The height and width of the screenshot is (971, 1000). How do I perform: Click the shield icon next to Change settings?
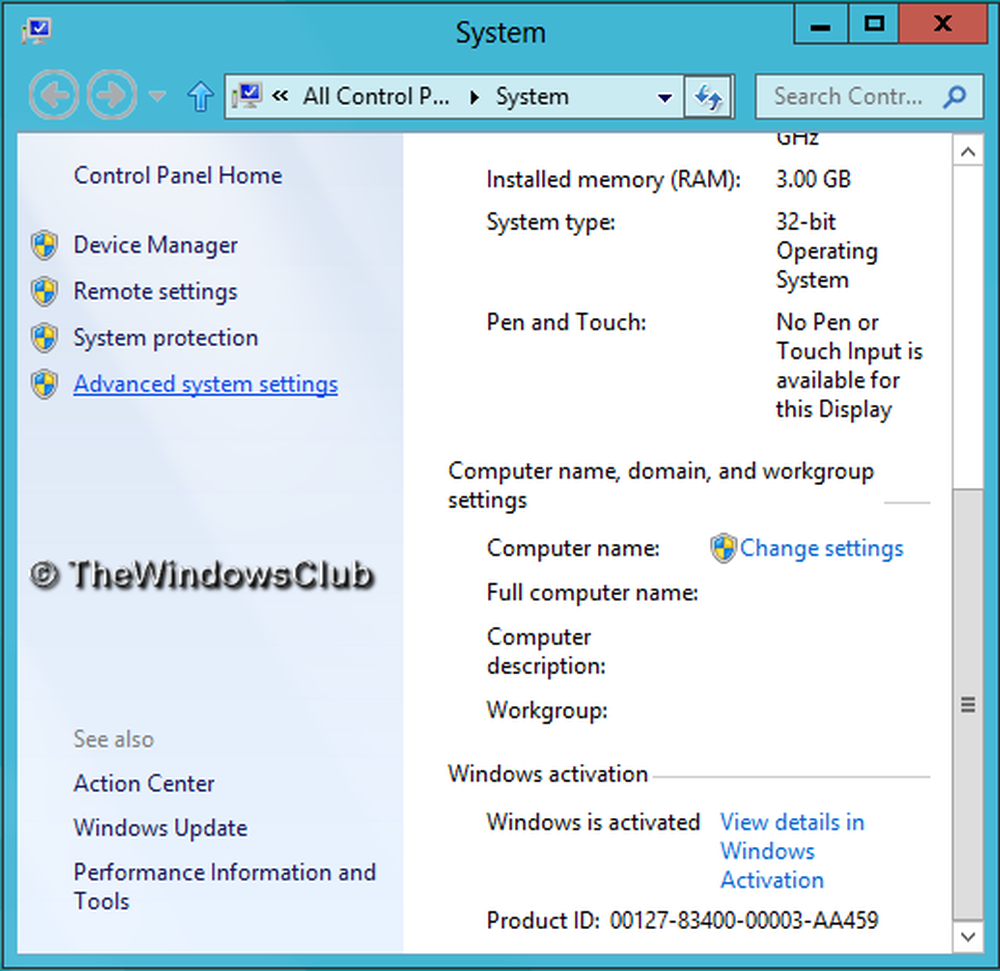point(722,548)
